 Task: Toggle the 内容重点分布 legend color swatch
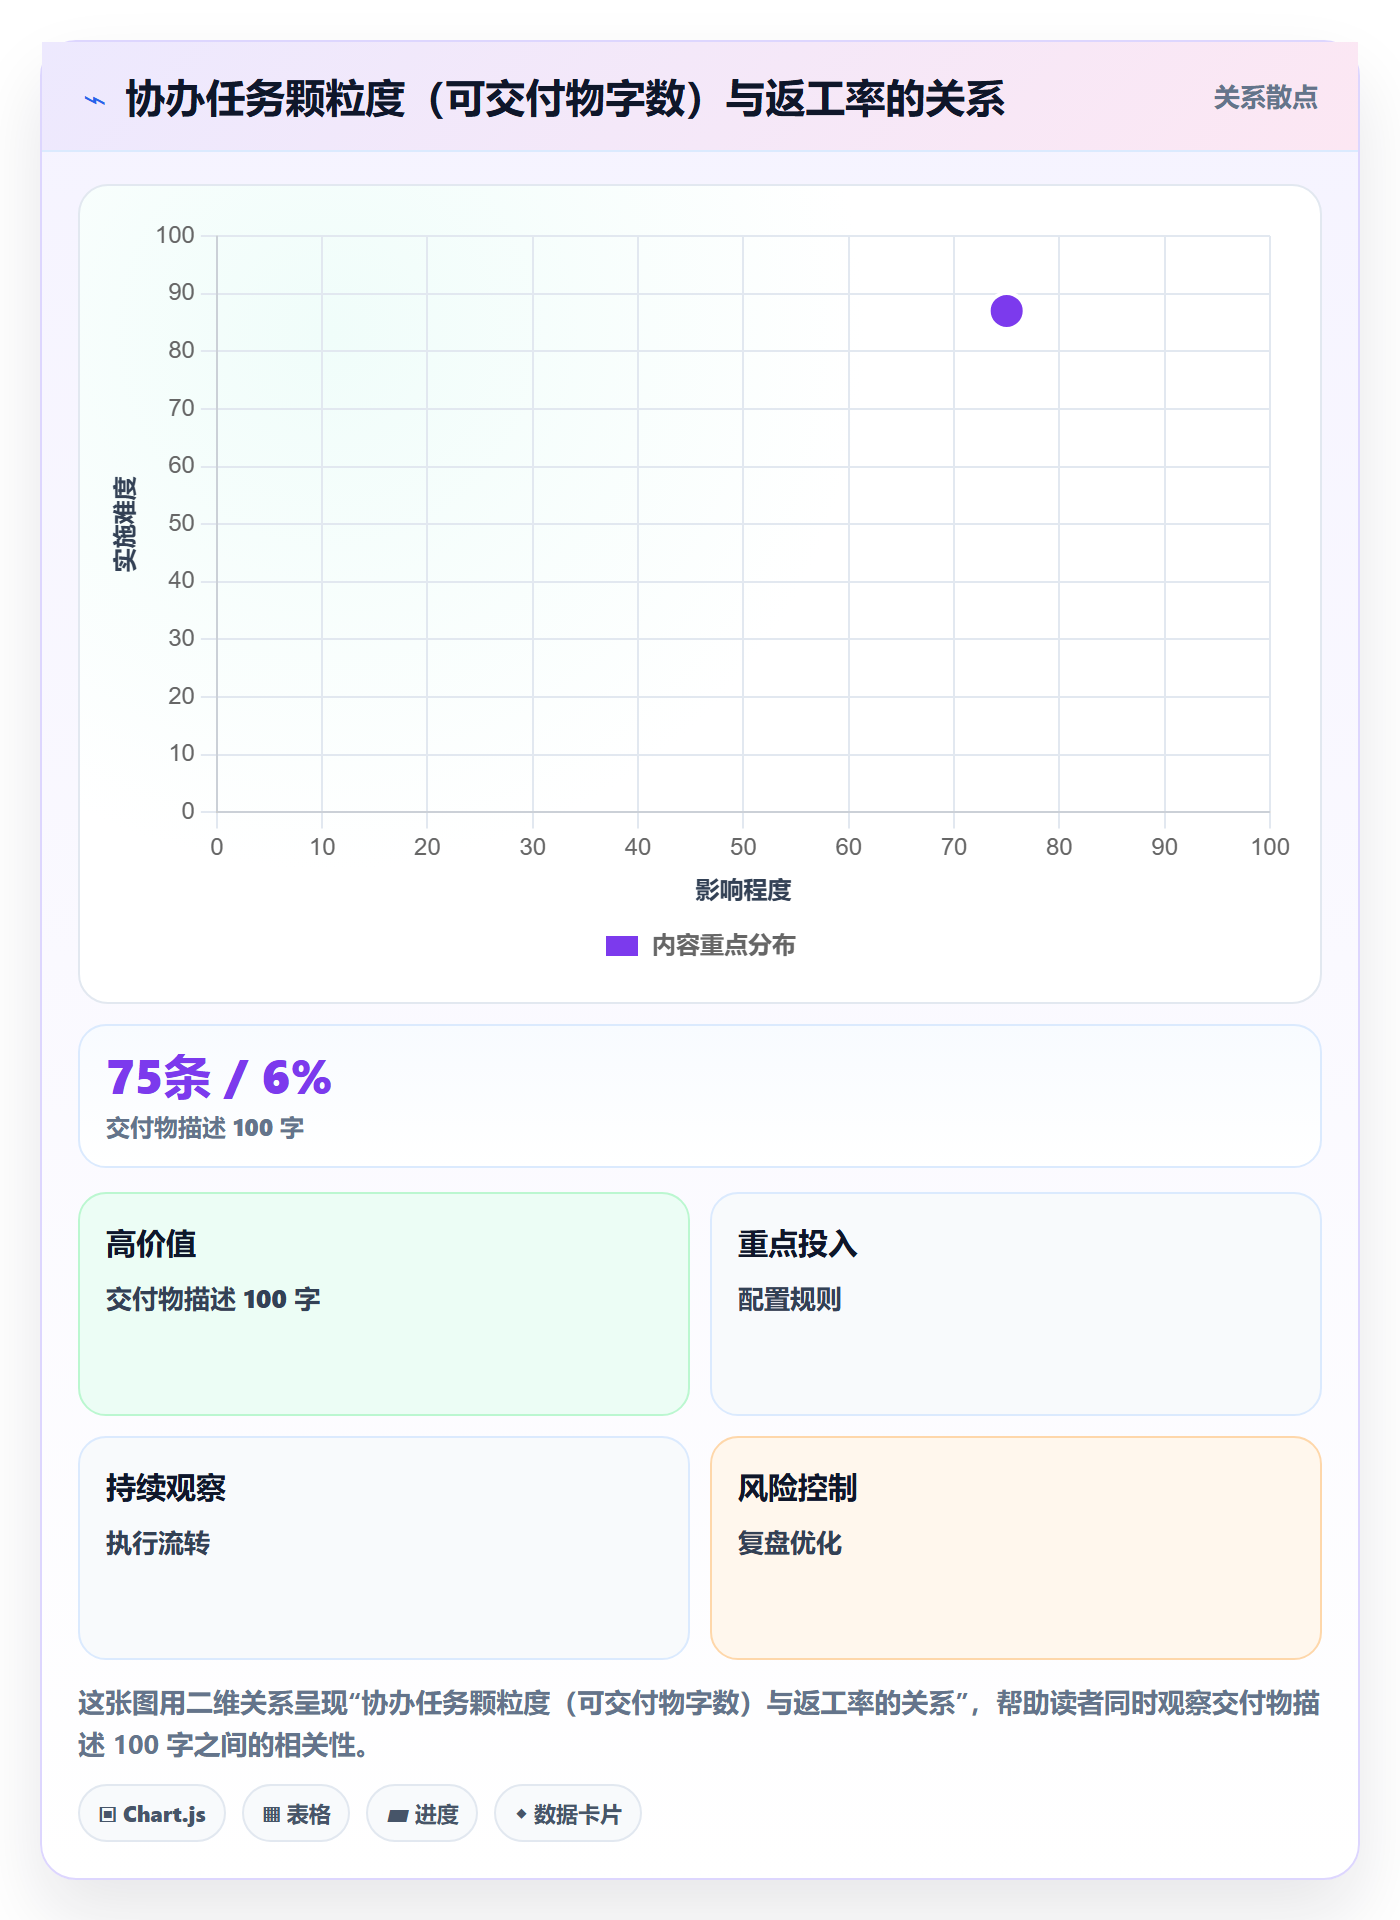(621, 946)
